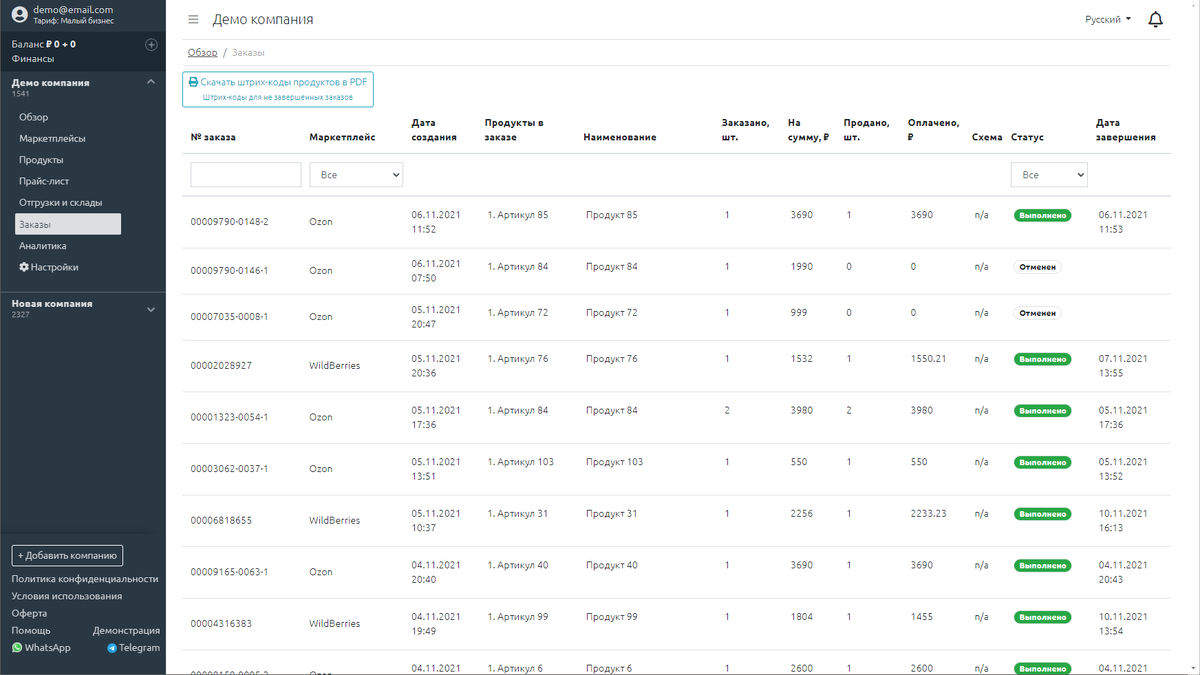The image size is (1200, 675).
Task: Go to Обзор in the sidebar
Action: [34, 117]
